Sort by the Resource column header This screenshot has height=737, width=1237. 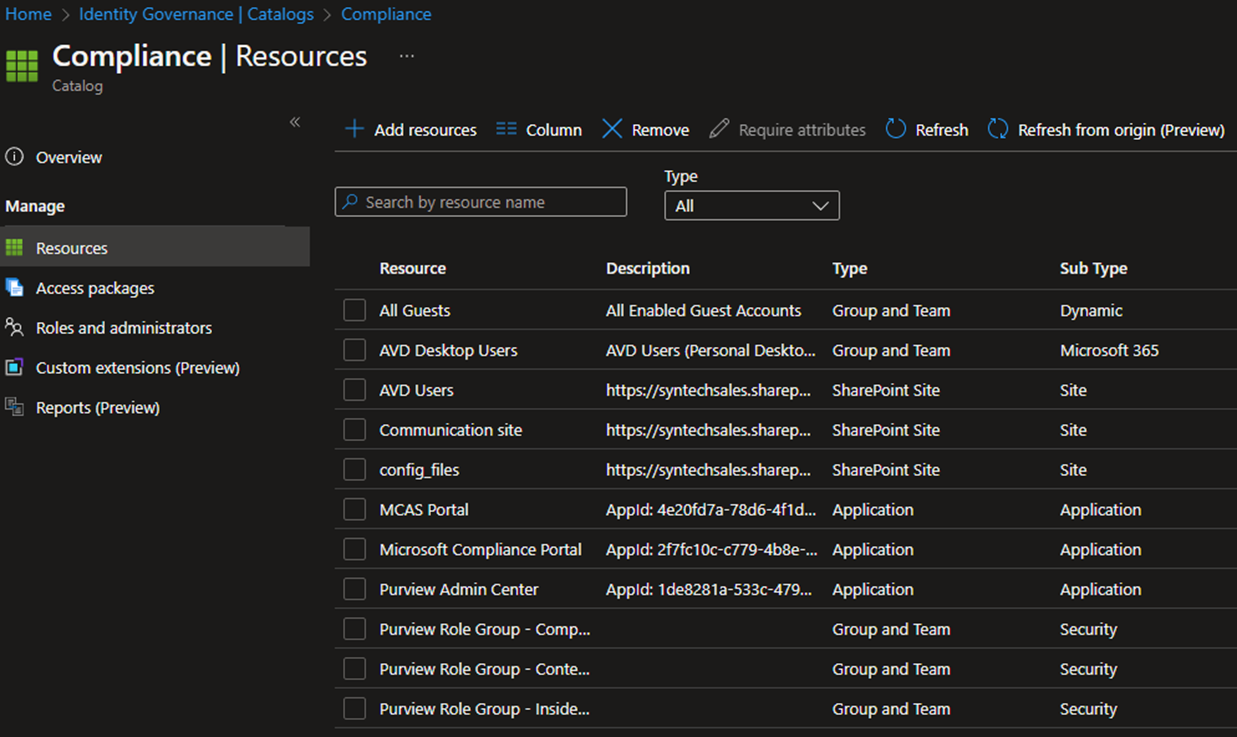click(x=412, y=268)
